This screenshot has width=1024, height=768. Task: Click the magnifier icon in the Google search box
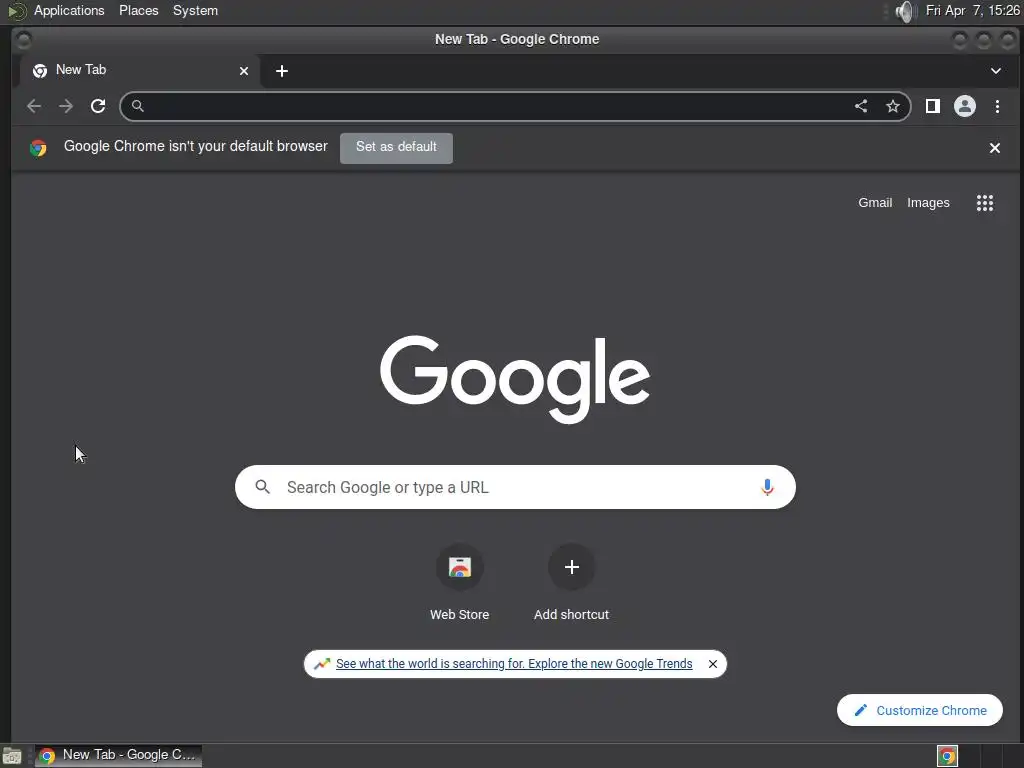point(263,487)
